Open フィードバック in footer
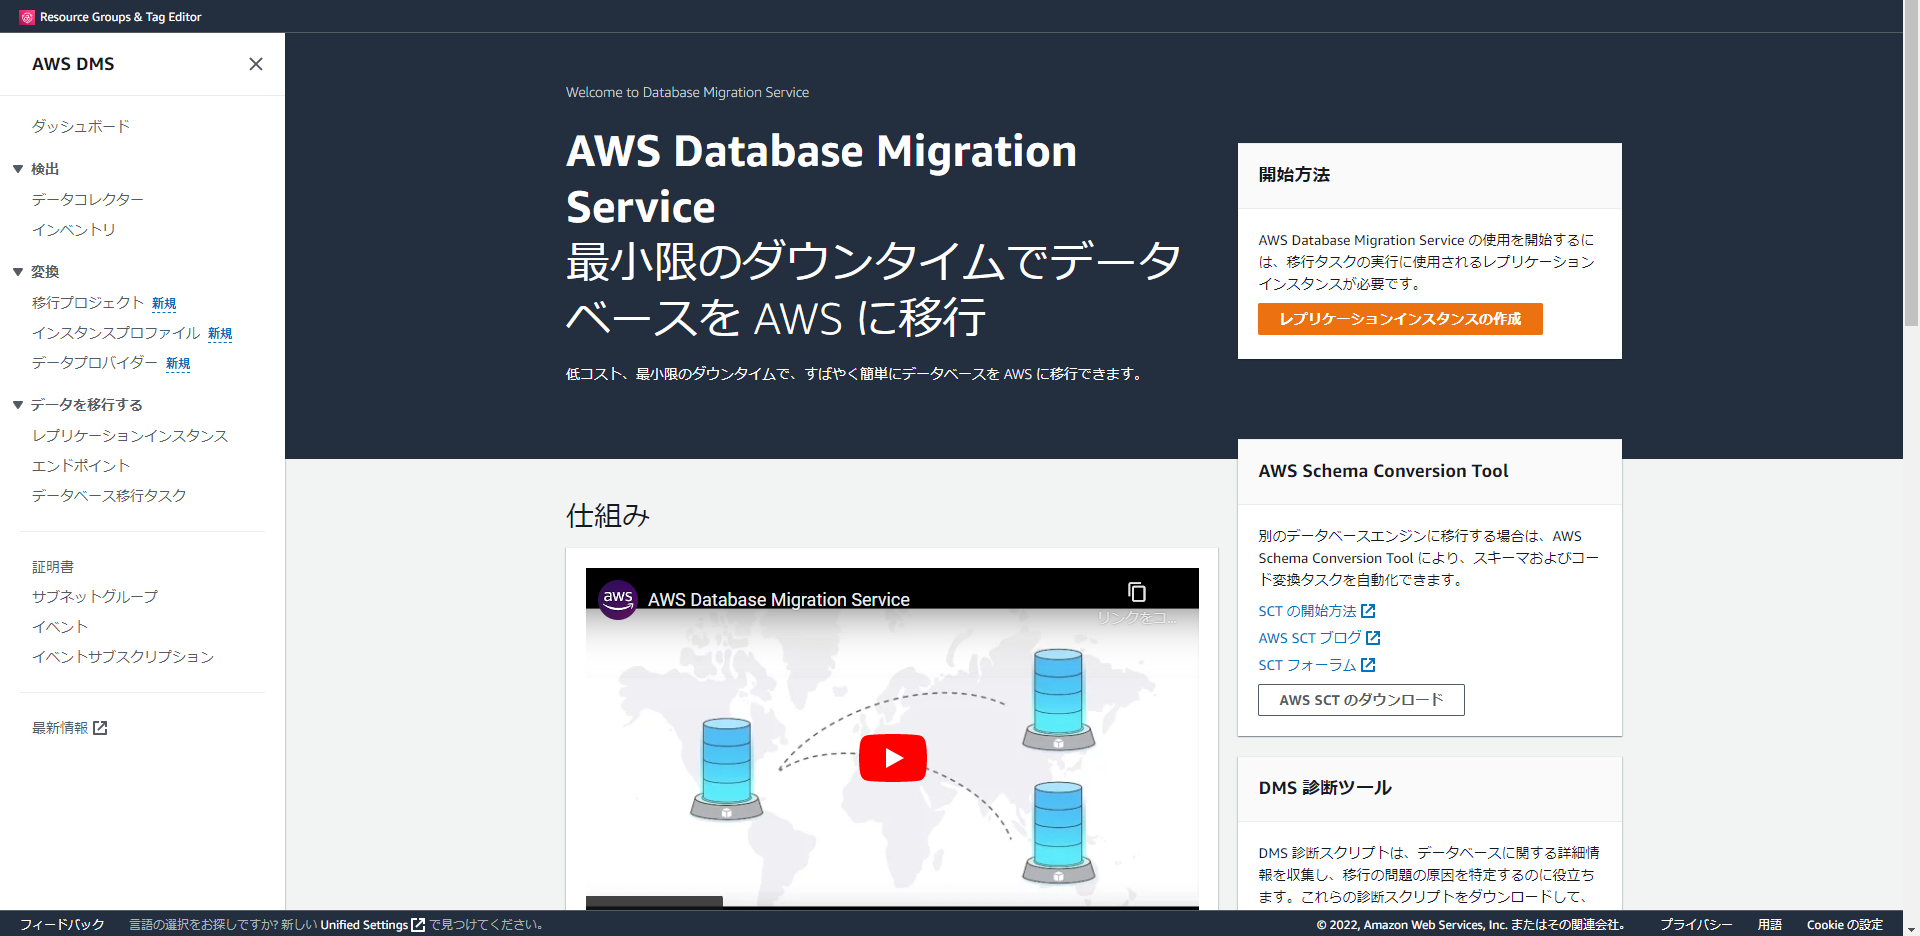 click(x=62, y=925)
